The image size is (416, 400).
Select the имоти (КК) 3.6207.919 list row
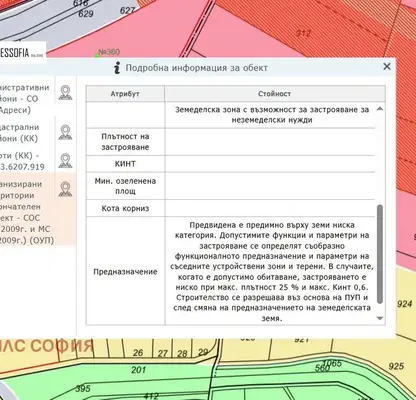coord(27,161)
